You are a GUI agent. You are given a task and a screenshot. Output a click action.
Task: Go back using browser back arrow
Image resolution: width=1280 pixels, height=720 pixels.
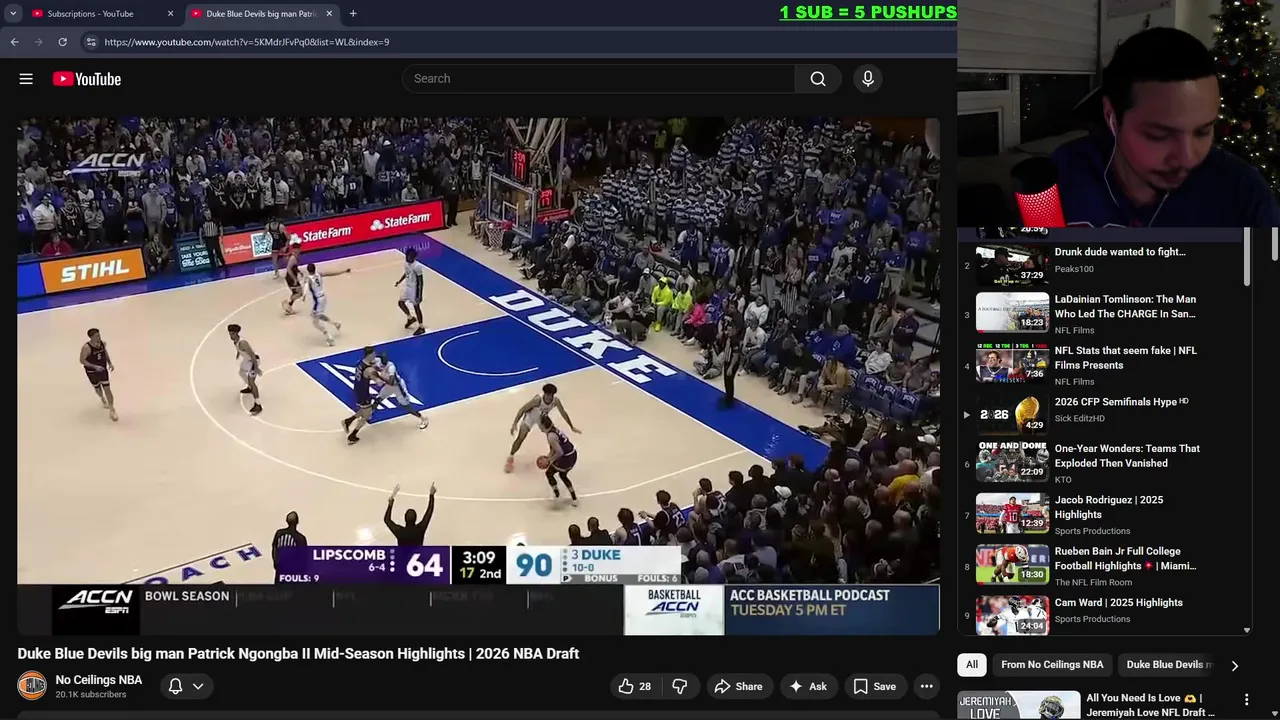(15, 42)
